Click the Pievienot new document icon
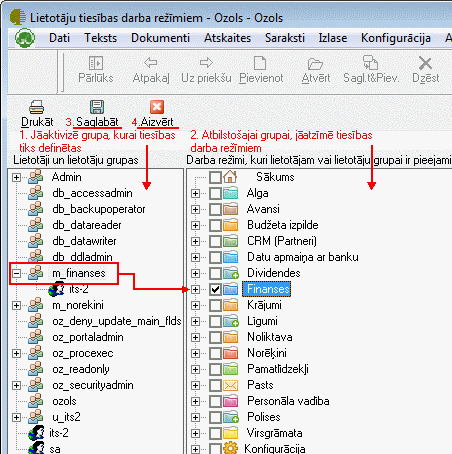 click(x=260, y=63)
